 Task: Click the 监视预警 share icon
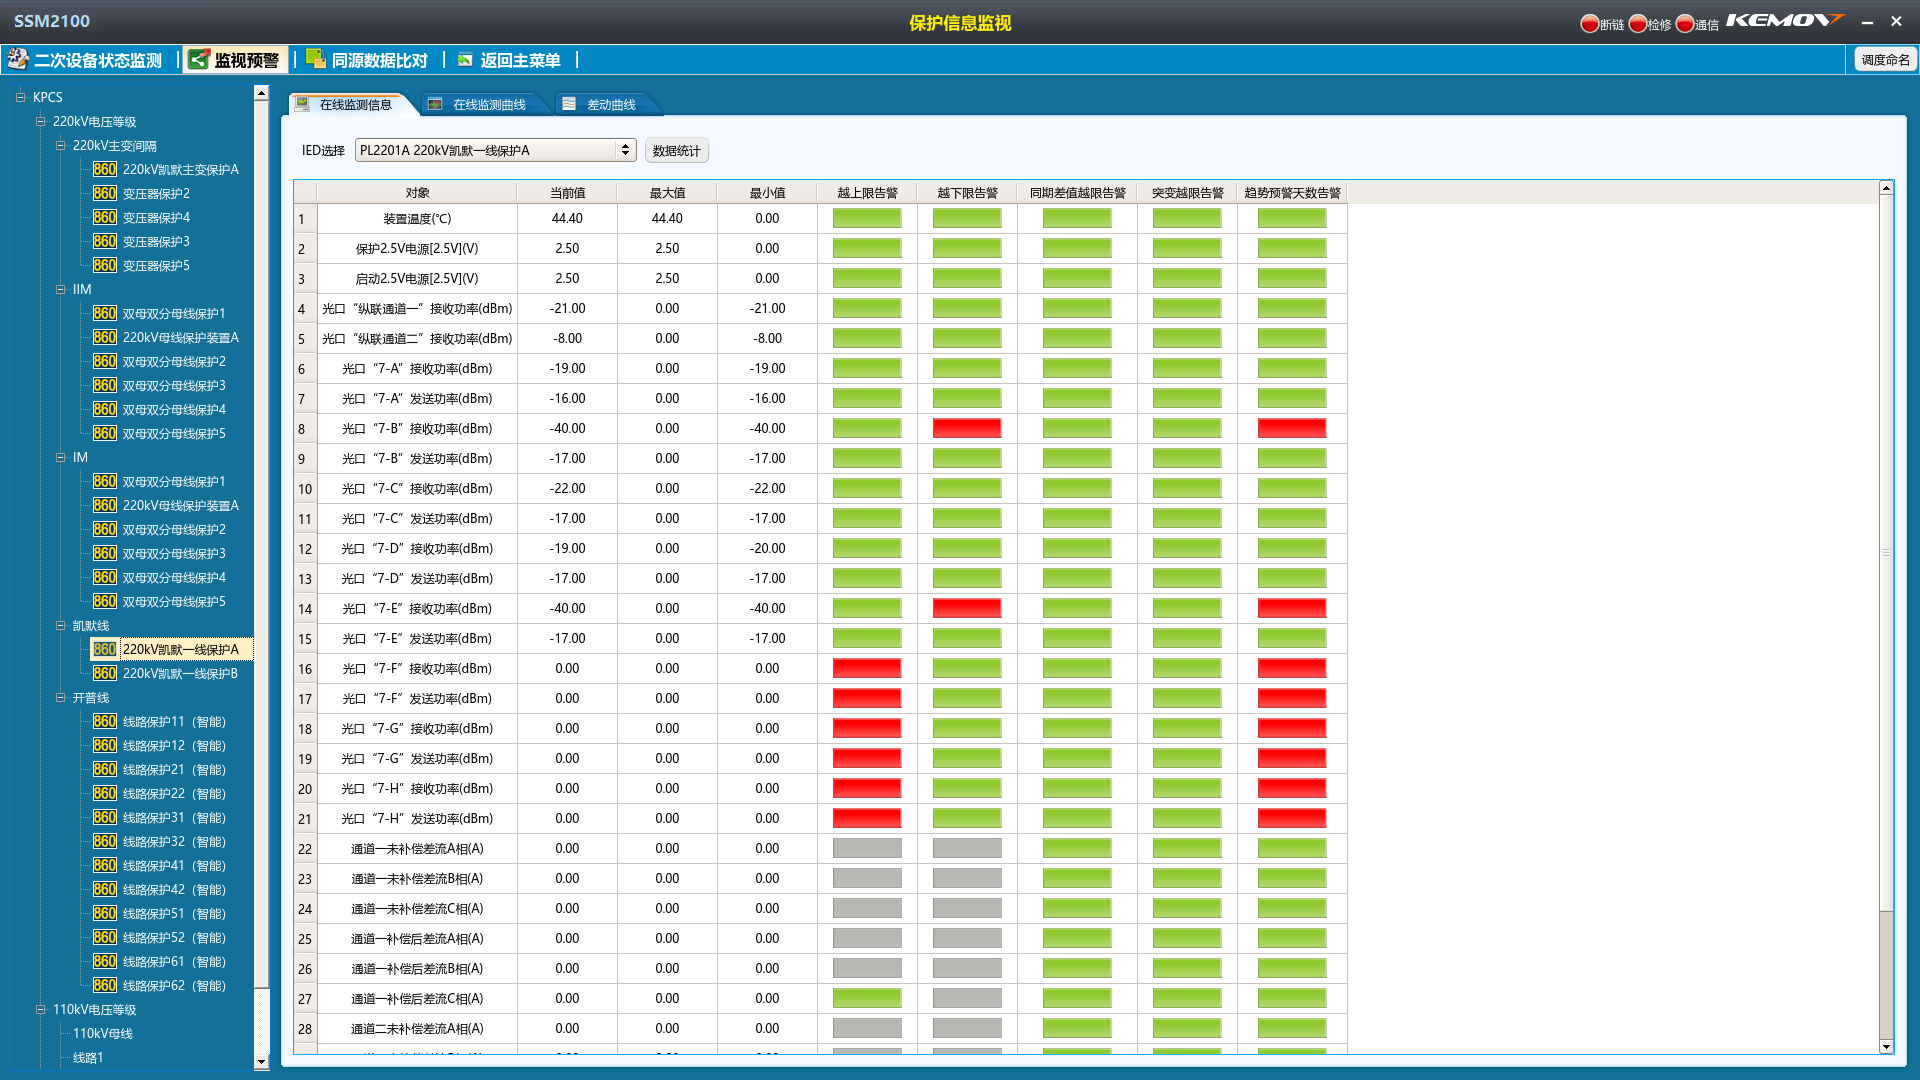[x=199, y=60]
